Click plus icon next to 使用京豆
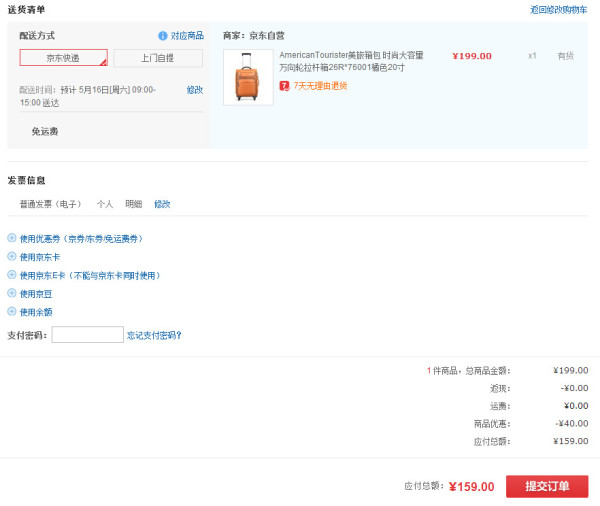This screenshot has width=600, height=506. click(x=12, y=293)
